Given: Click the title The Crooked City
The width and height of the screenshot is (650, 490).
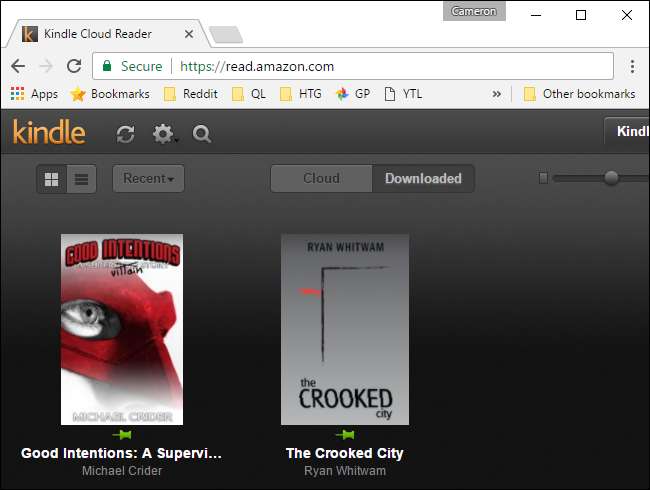Looking at the screenshot, I should pos(344,453).
